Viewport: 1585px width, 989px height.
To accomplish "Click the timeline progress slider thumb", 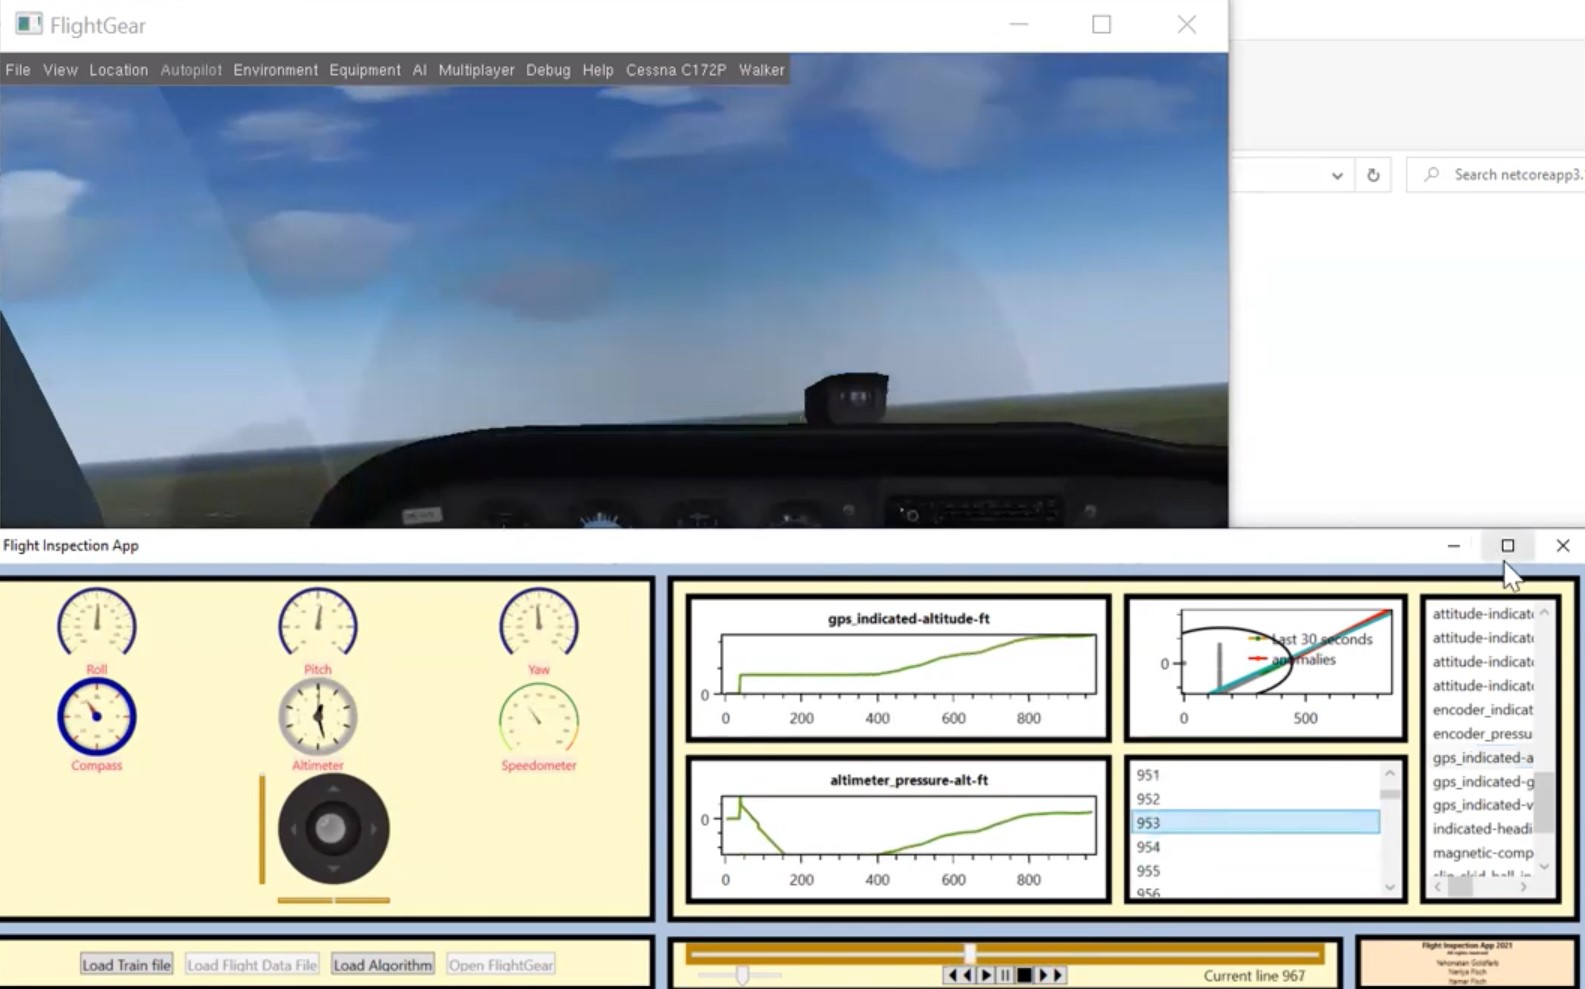I will pyautogui.click(x=970, y=953).
